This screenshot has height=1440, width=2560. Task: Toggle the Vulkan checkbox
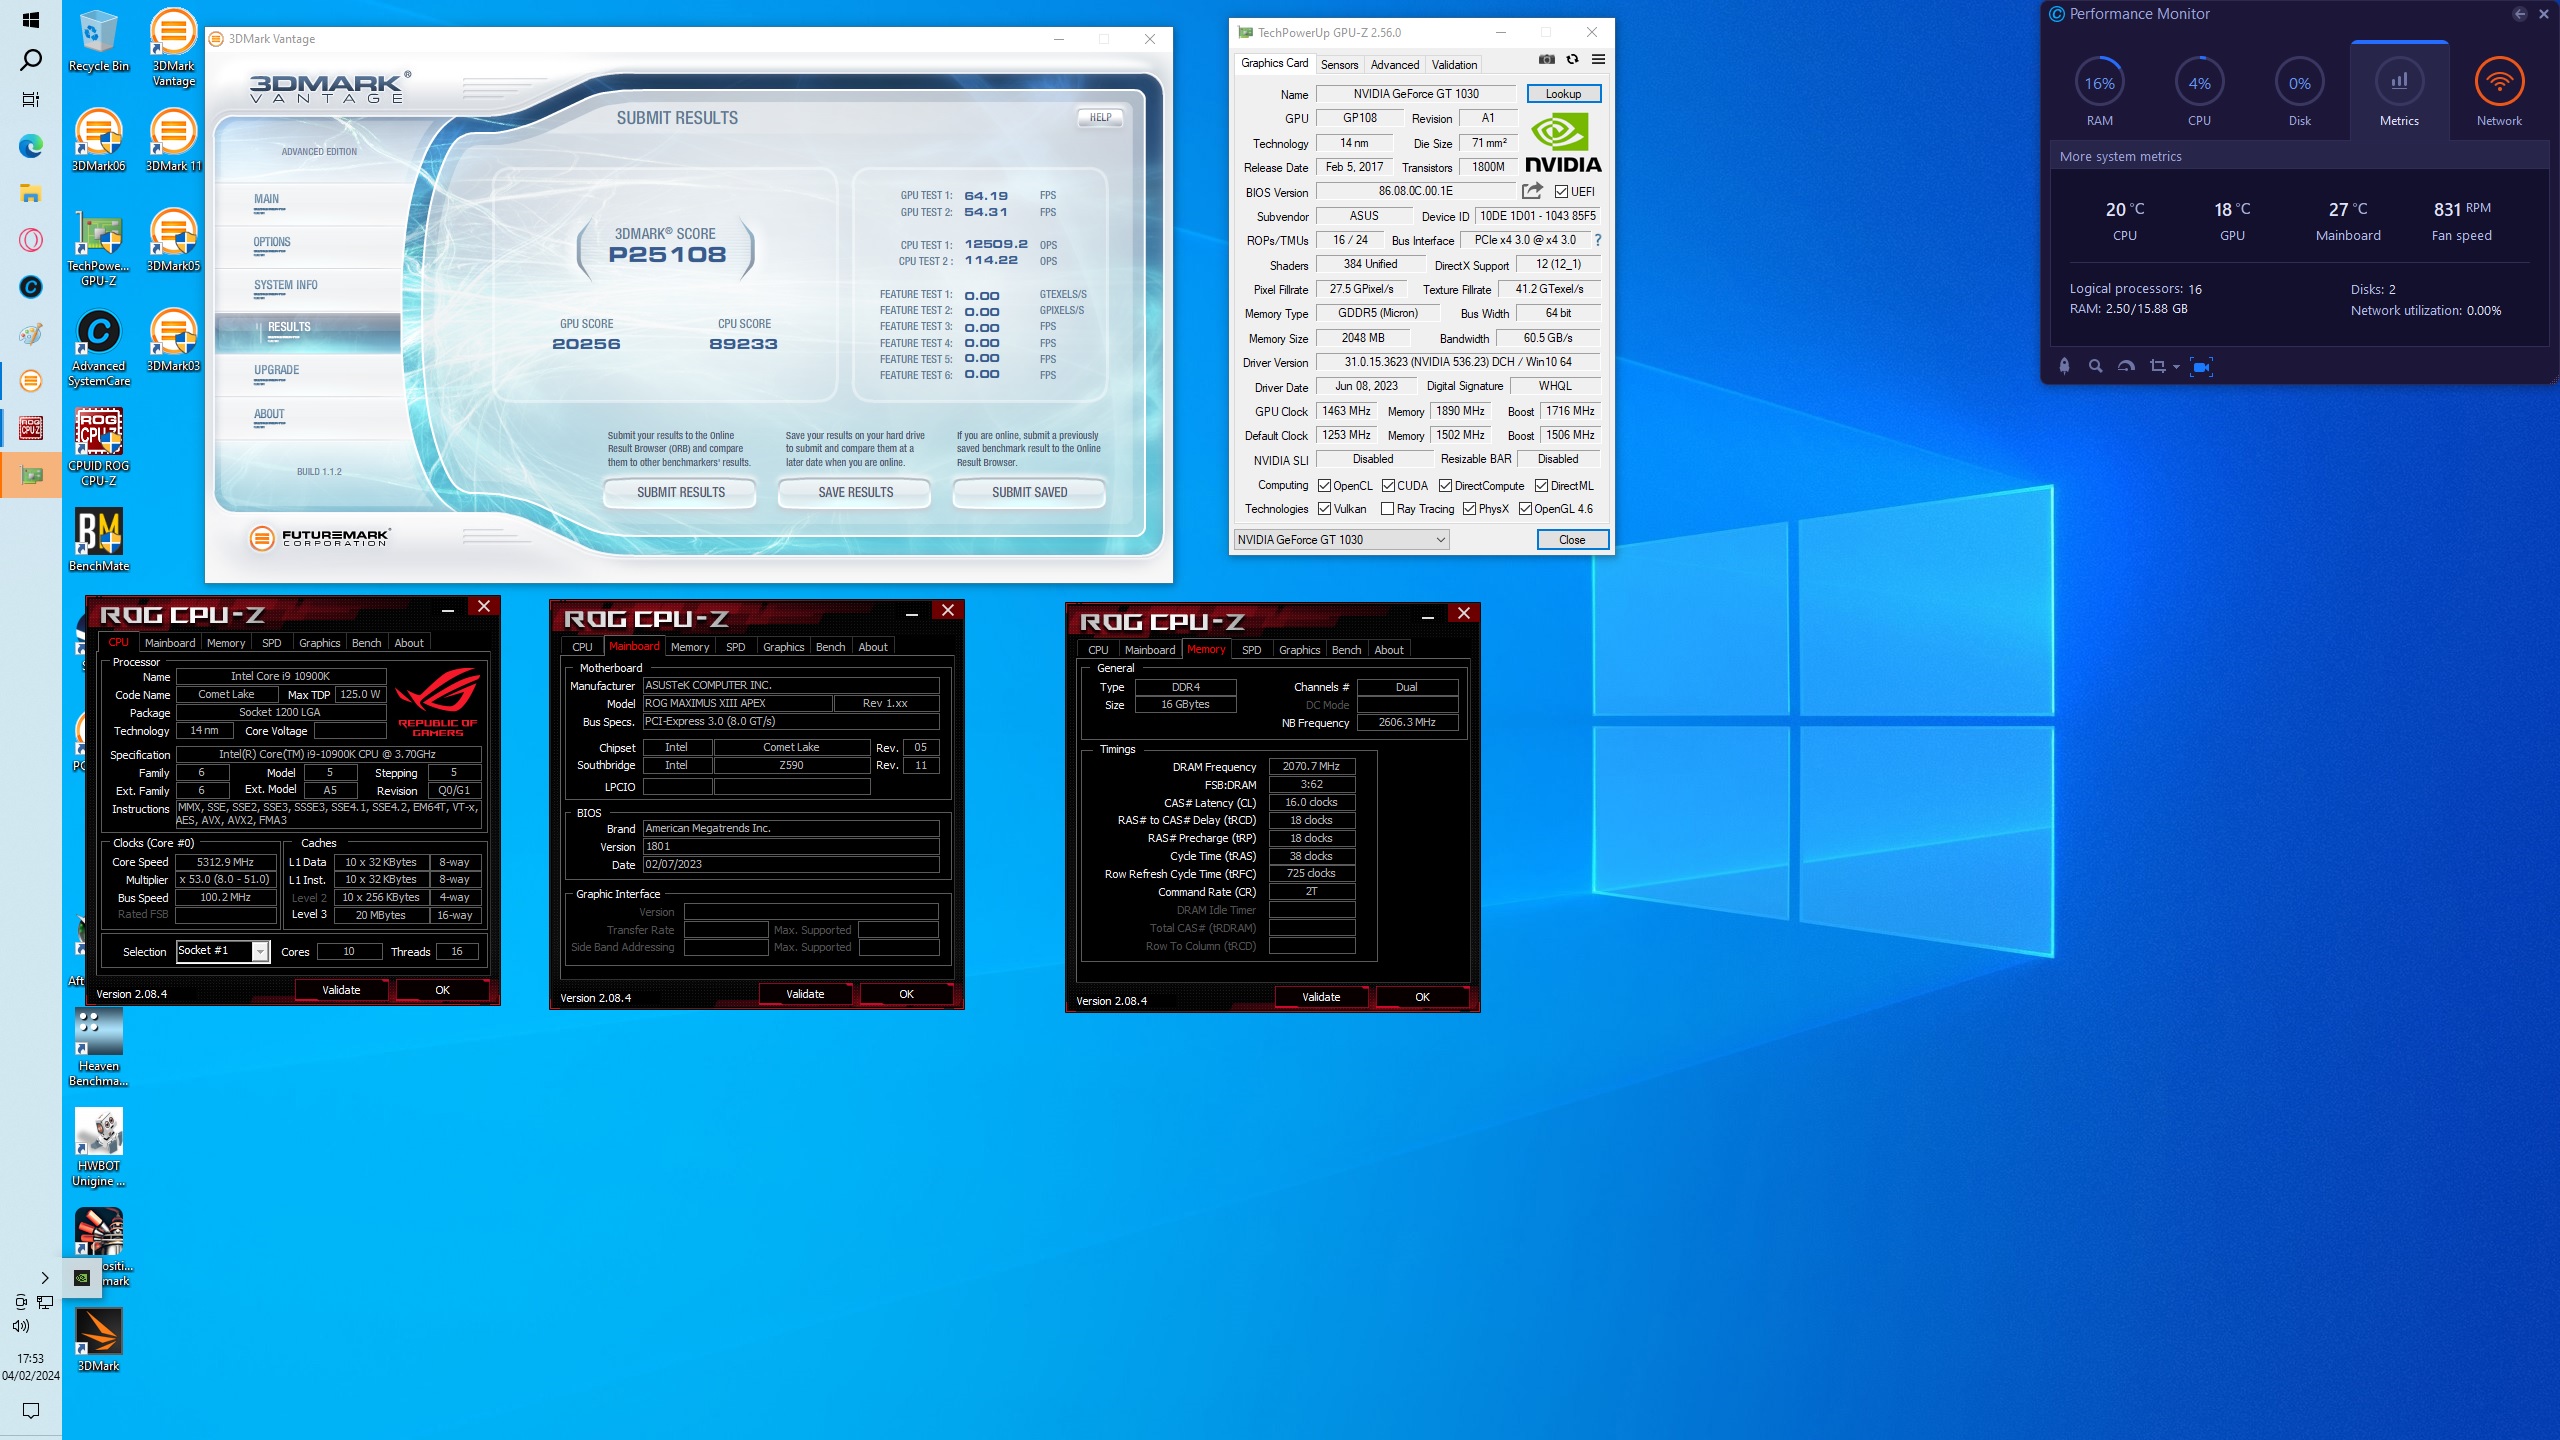click(1324, 509)
